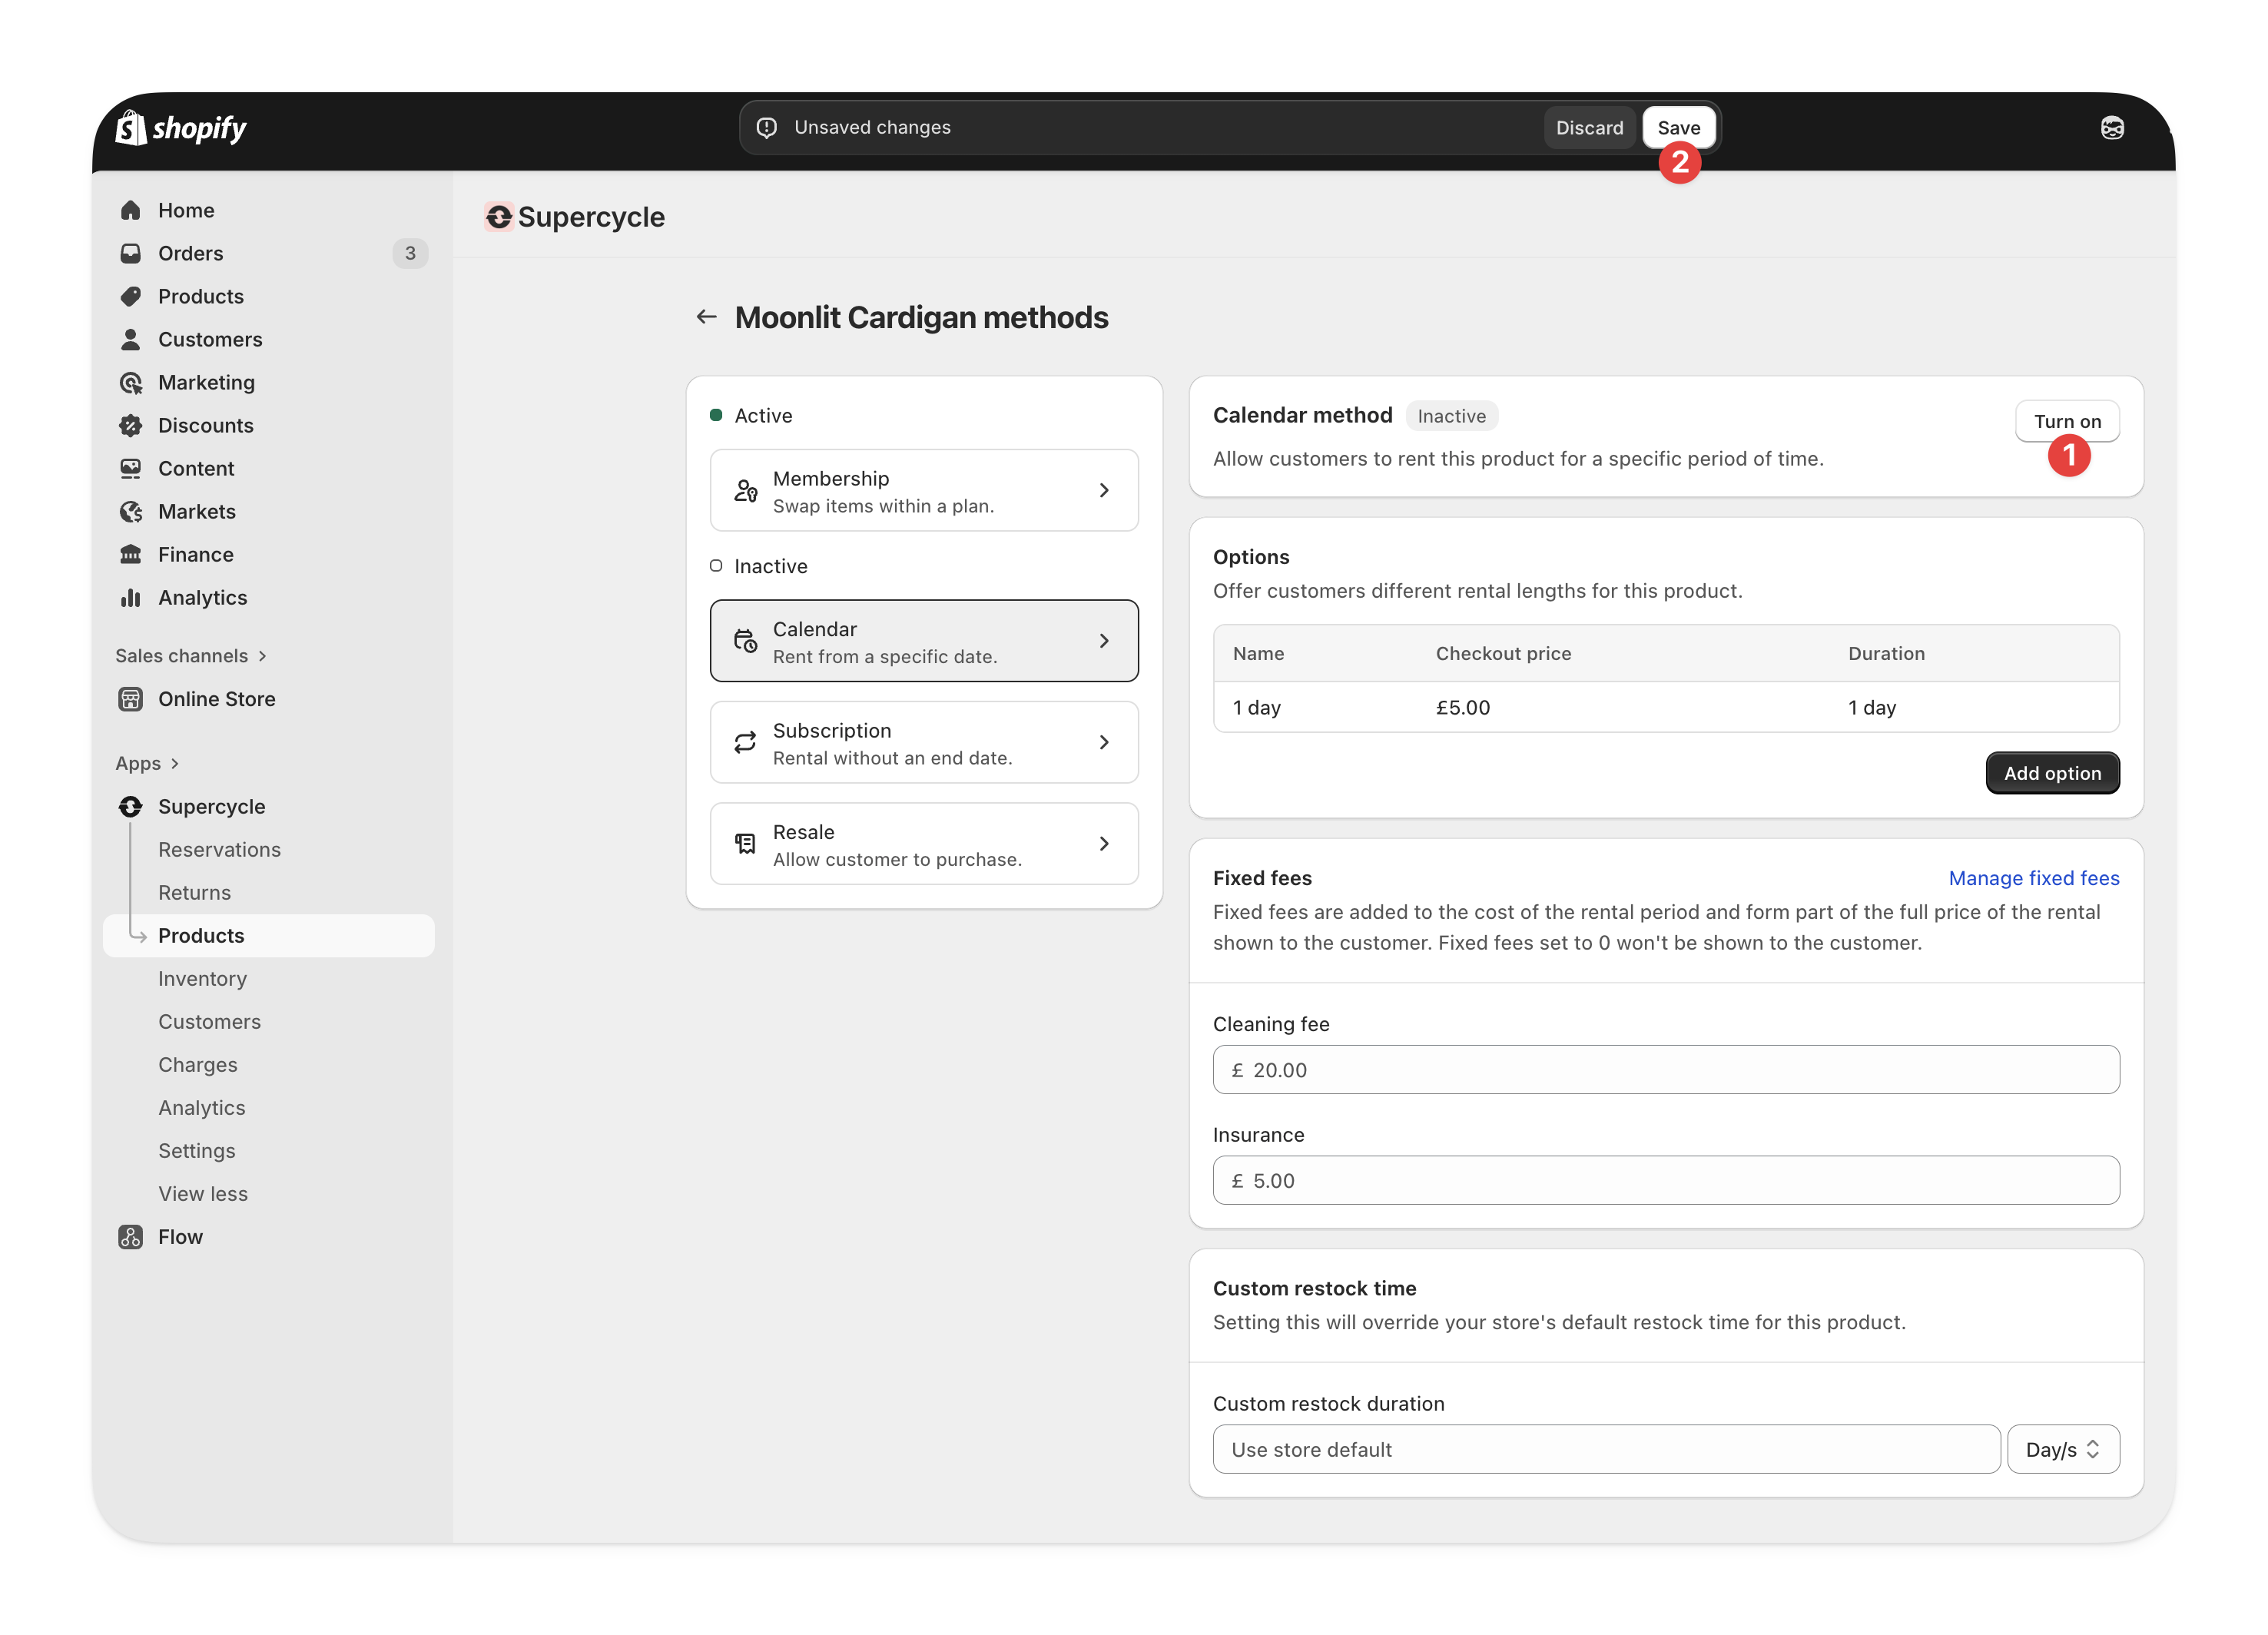Screen dimensions: 2268x1635
Task: Open the Membership method card
Action: point(923,490)
